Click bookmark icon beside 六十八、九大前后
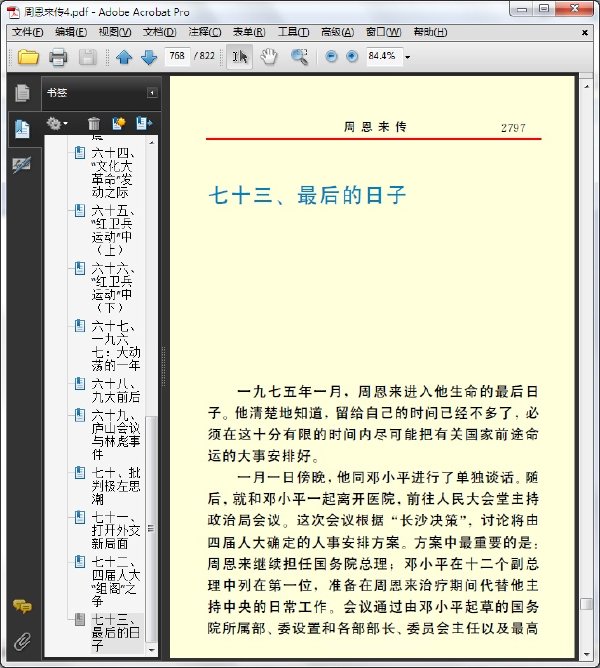 (x=80, y=383)
